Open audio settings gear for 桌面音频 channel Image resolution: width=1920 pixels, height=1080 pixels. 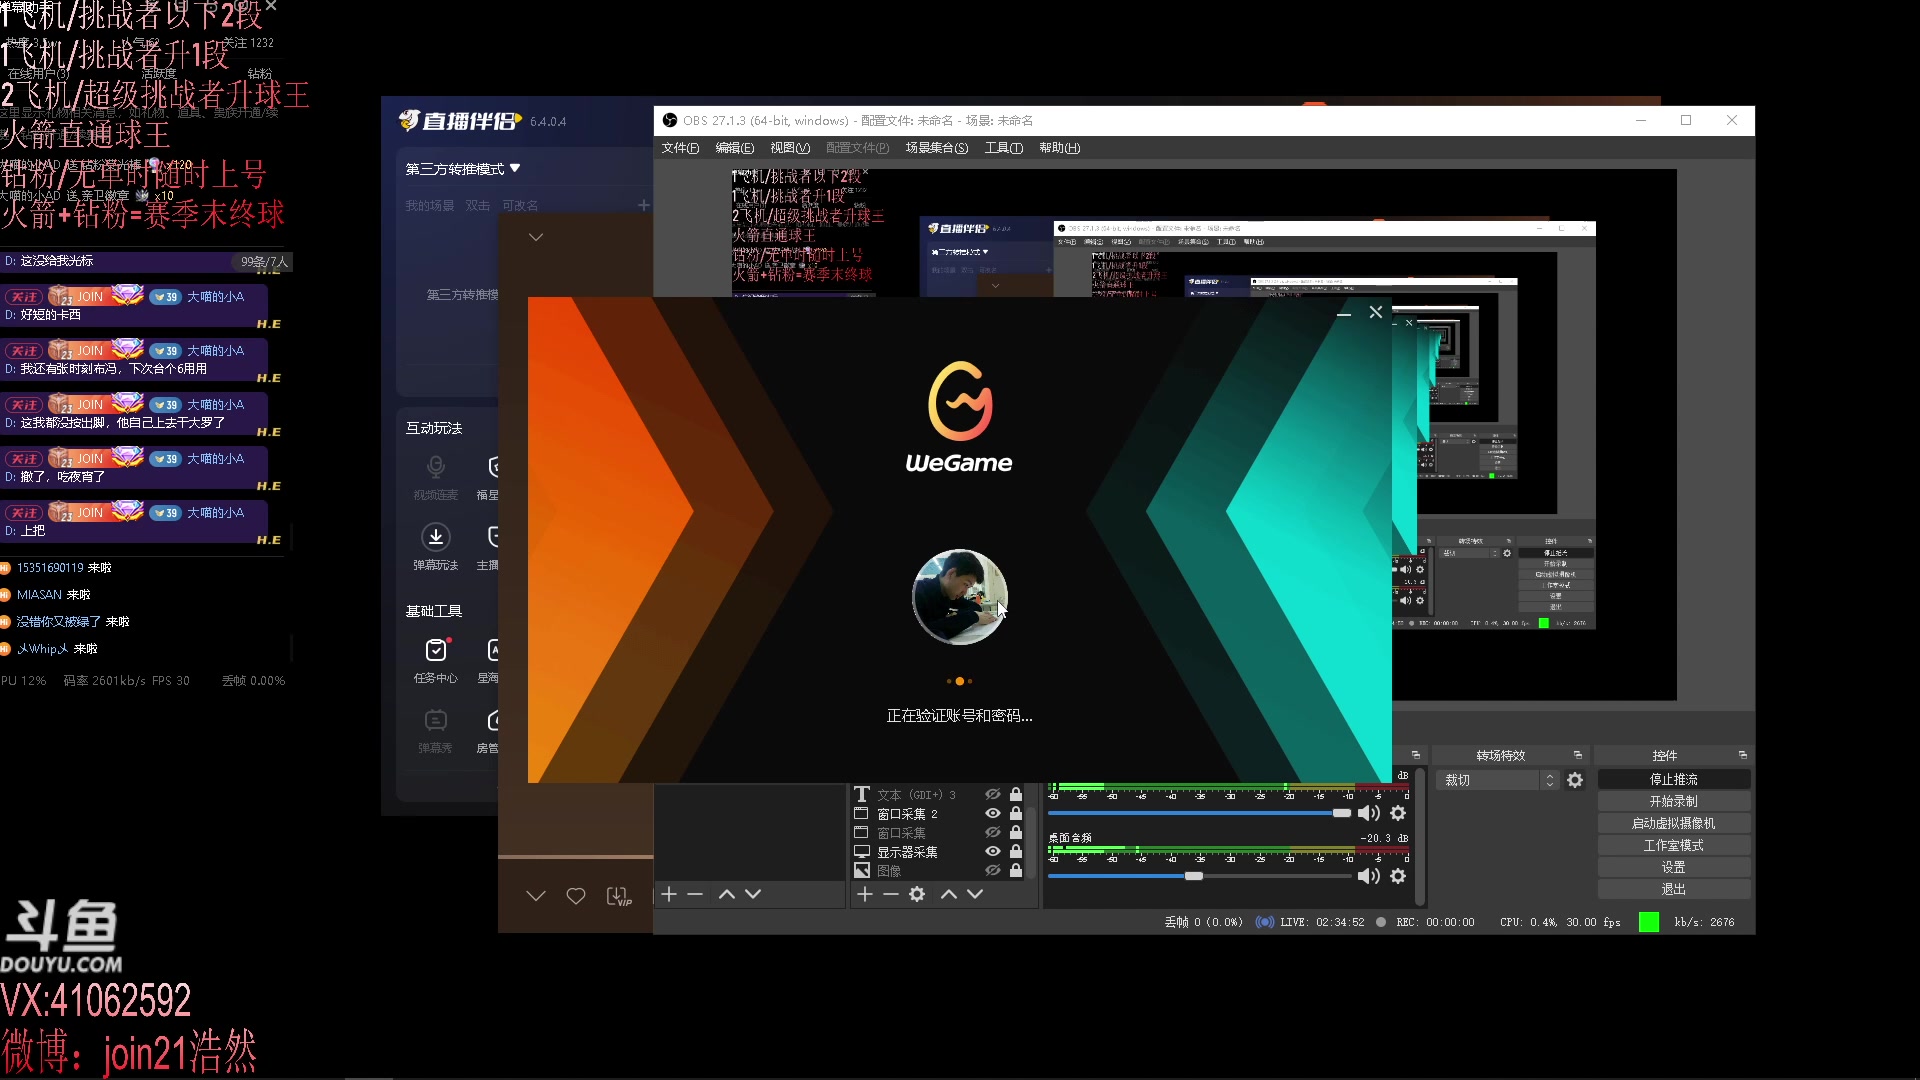coord(1398,876)
